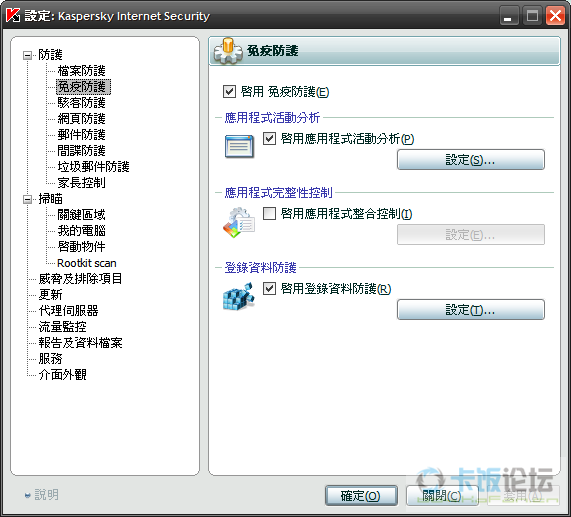Collapse the 防護 tree node
571x517 pixels.
27,55
